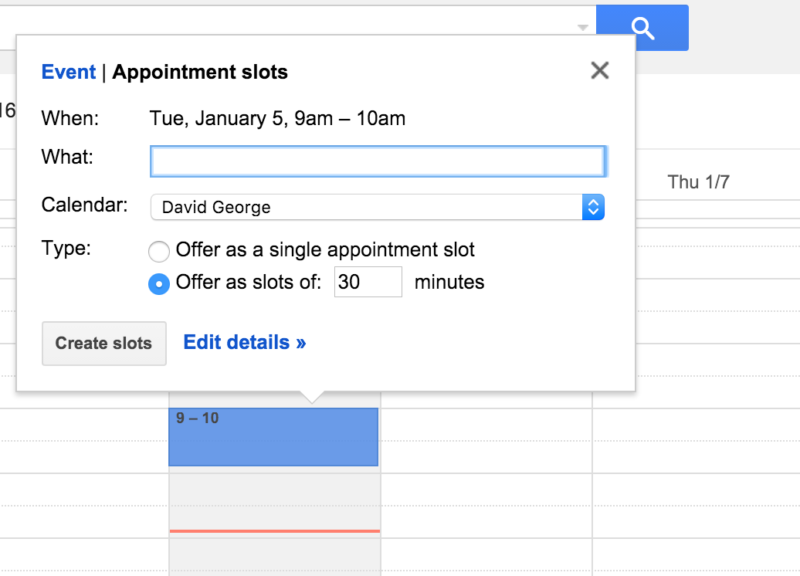This screenshot has width=800, height=576.
Task: Click the Offer as a single appointment slot label
Action: point(325,250)
